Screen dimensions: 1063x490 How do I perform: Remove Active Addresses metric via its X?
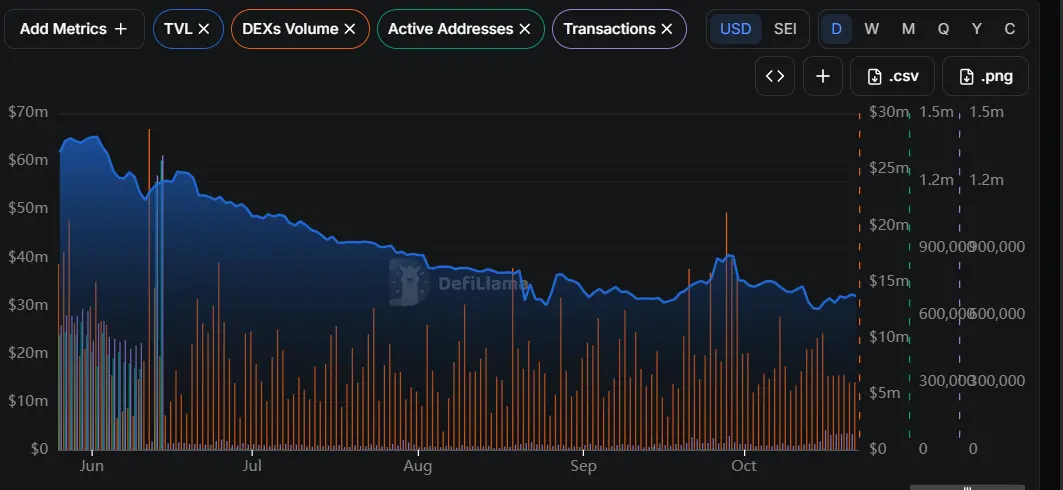(x=525, y=29)
